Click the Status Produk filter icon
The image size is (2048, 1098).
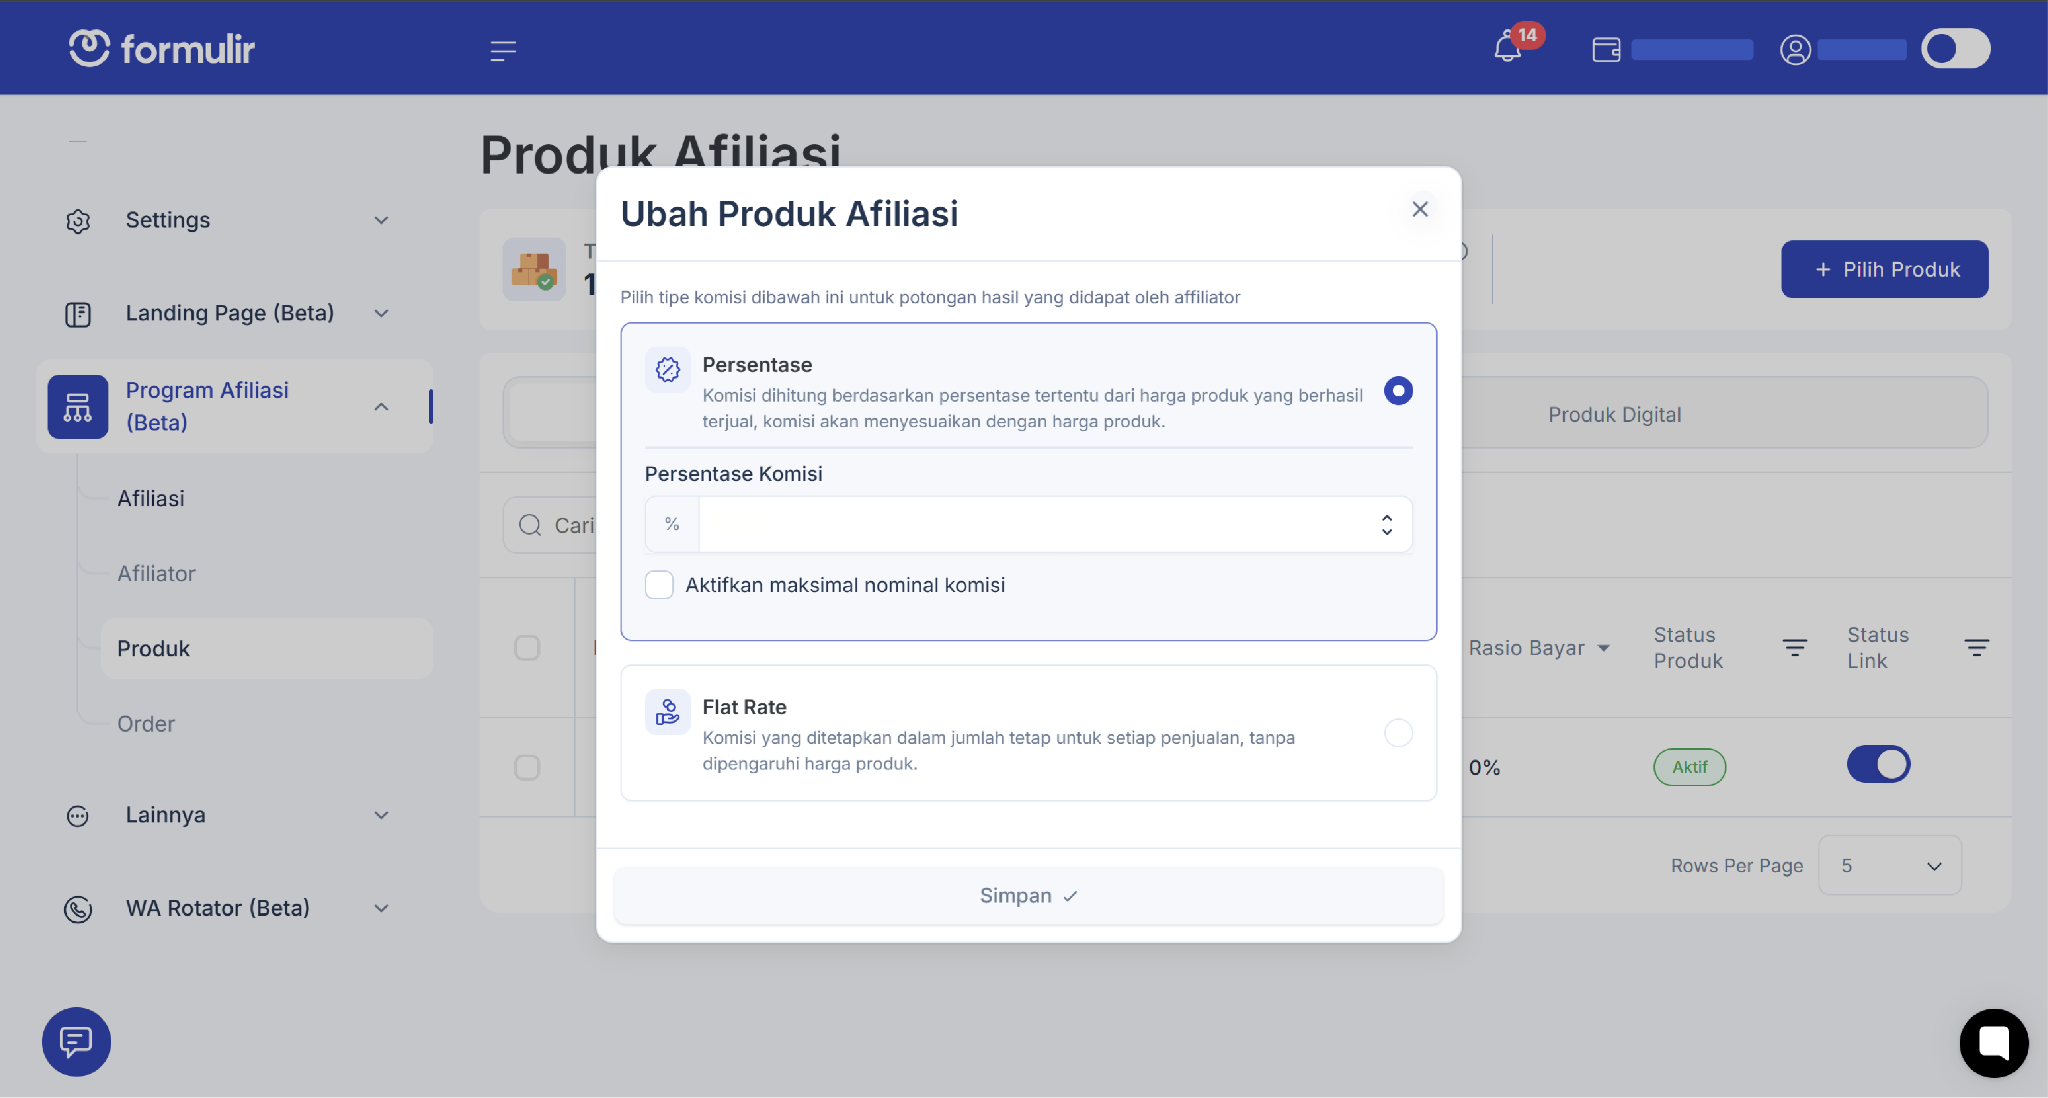coord(1795,648)
